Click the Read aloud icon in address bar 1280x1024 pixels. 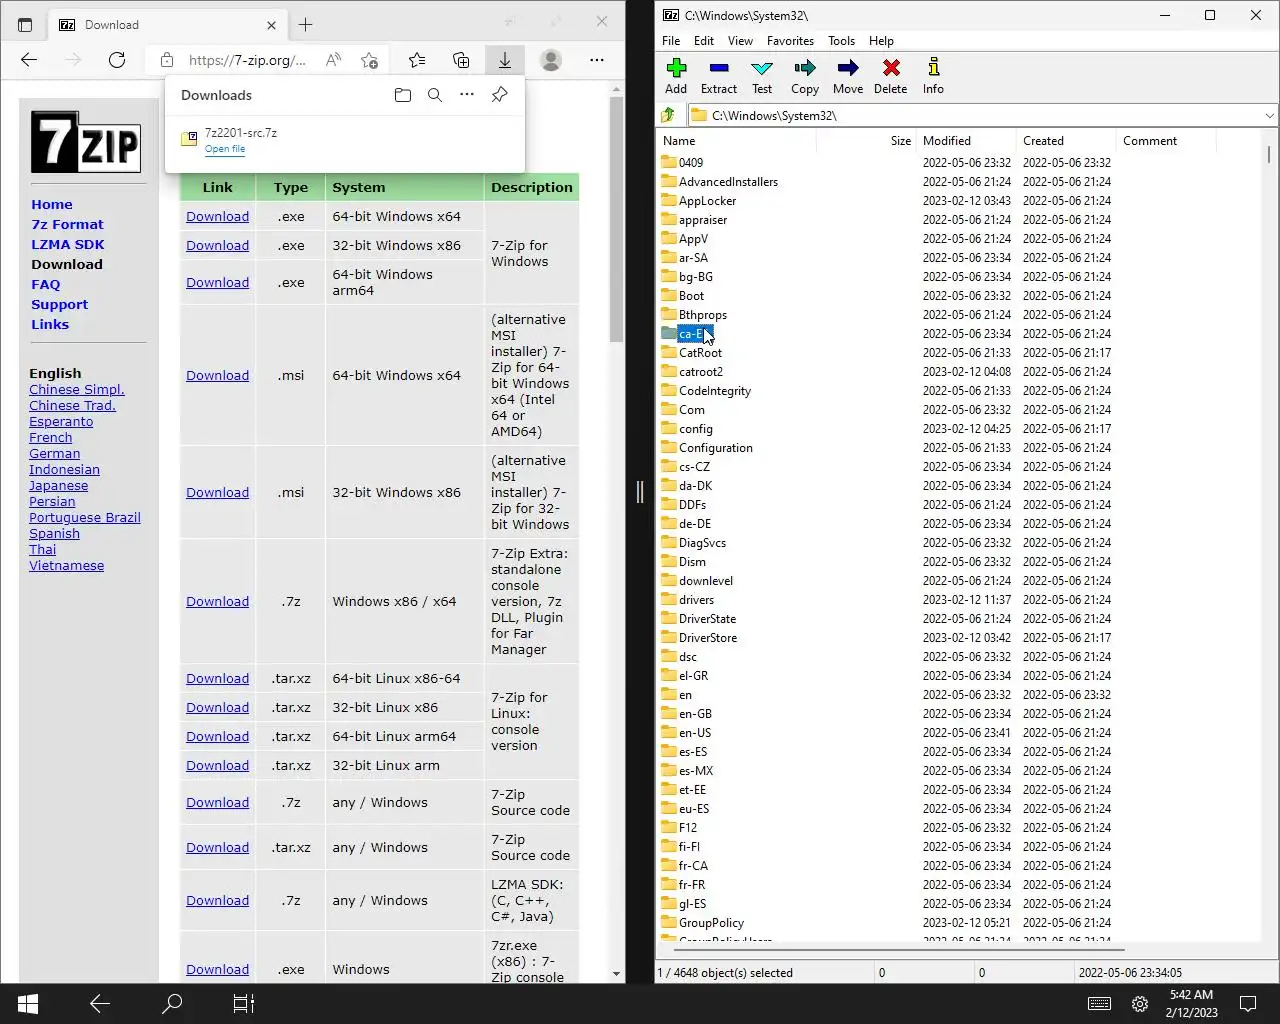click(x=334, y=60)
